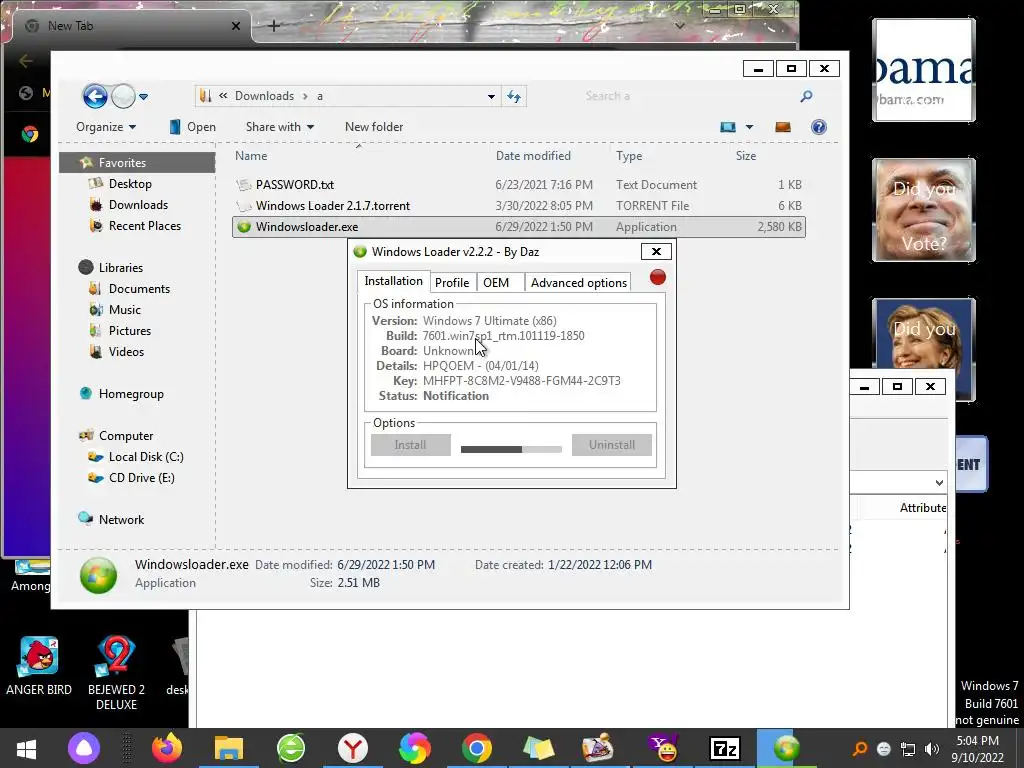Select the Windows Loader 2.1.7.torrent file
The image size is (1024, 768).
519,206
